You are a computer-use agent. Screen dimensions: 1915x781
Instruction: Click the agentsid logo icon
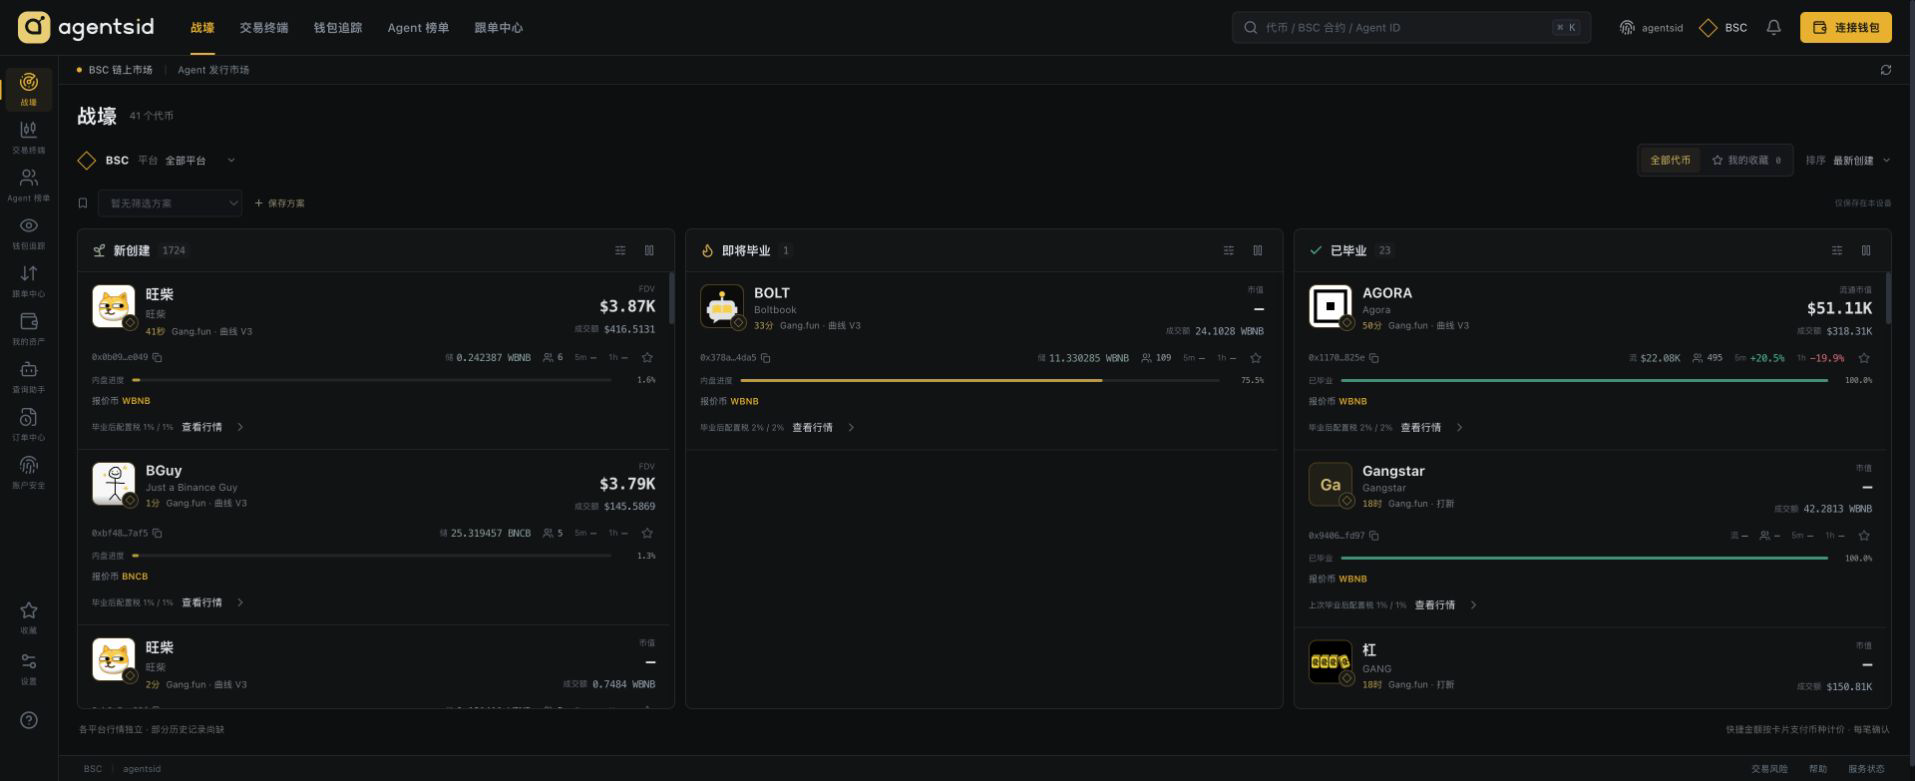34,27
